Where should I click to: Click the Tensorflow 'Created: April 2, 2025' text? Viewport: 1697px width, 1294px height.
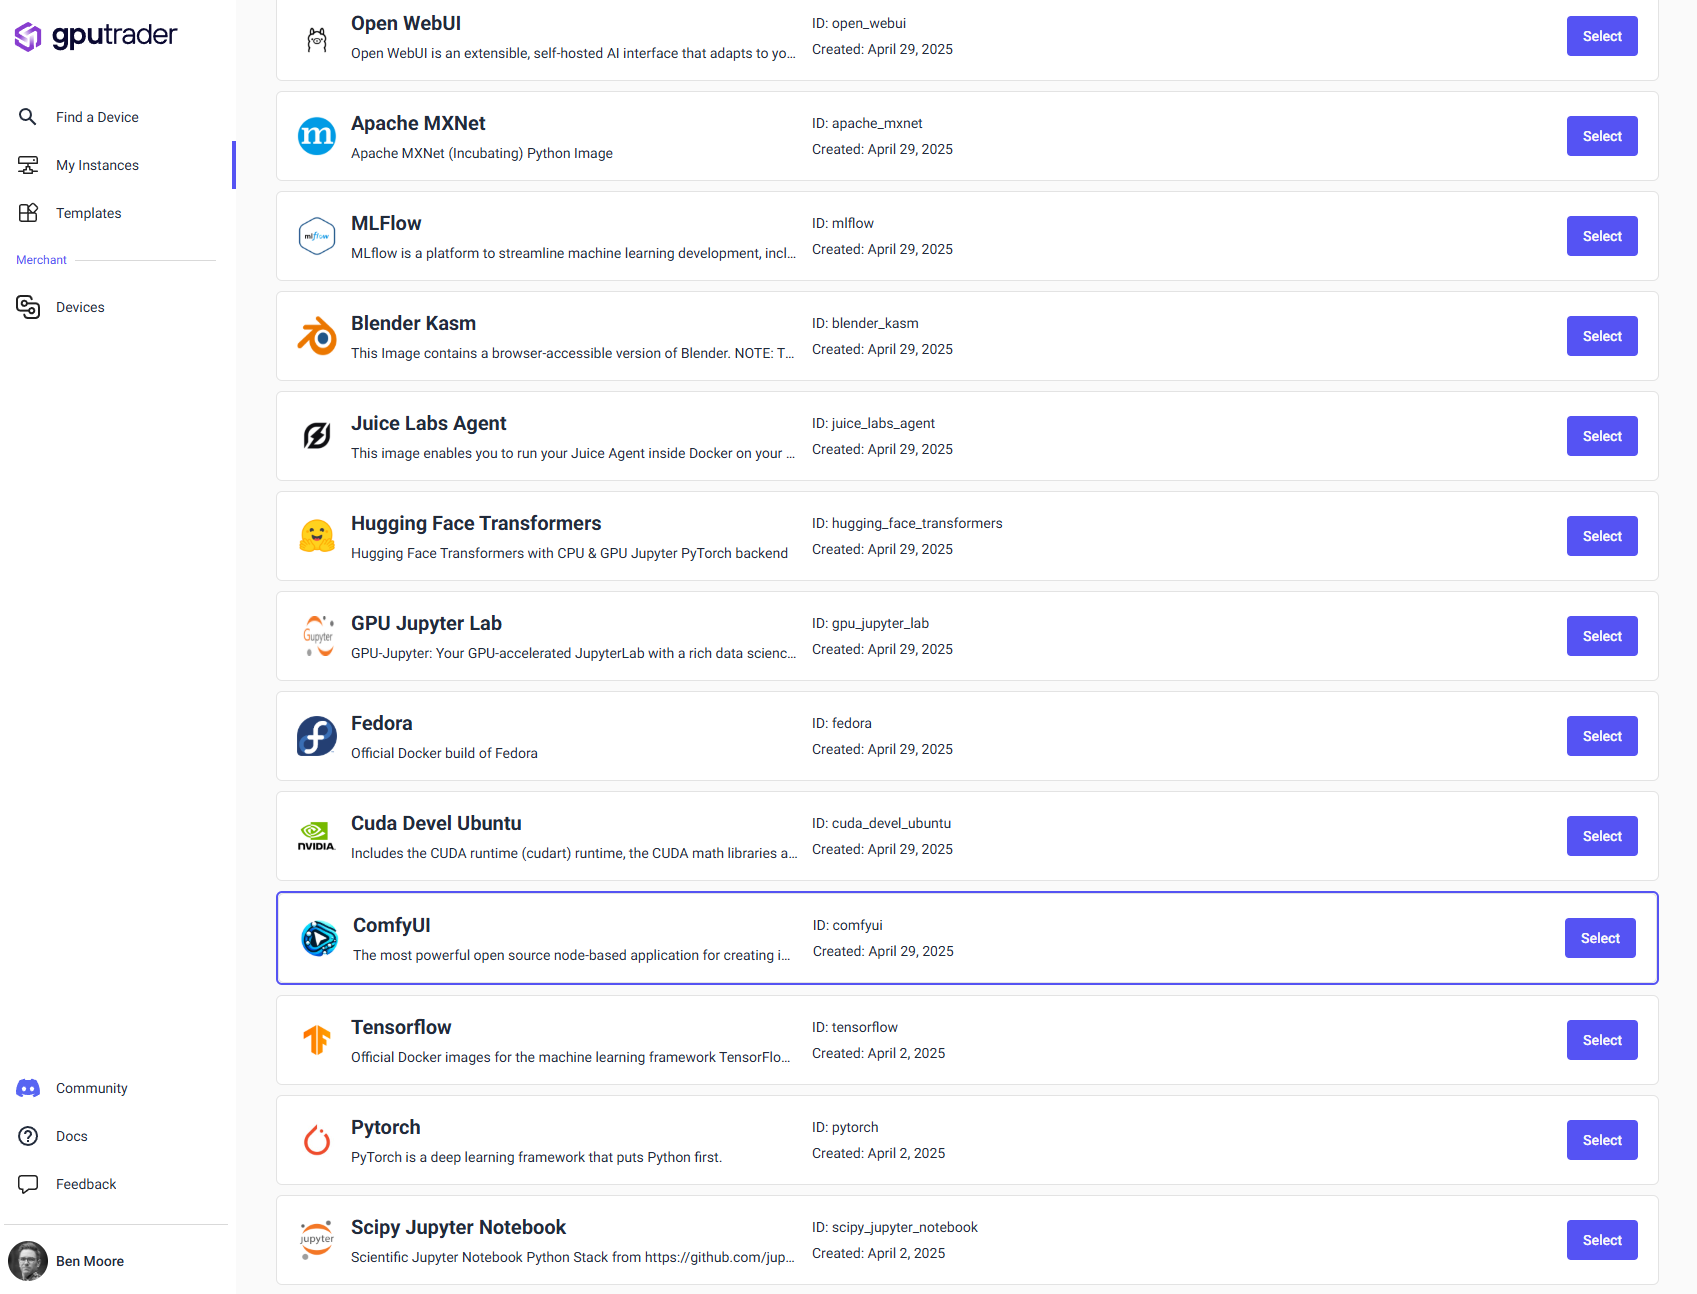(878, 1053)
